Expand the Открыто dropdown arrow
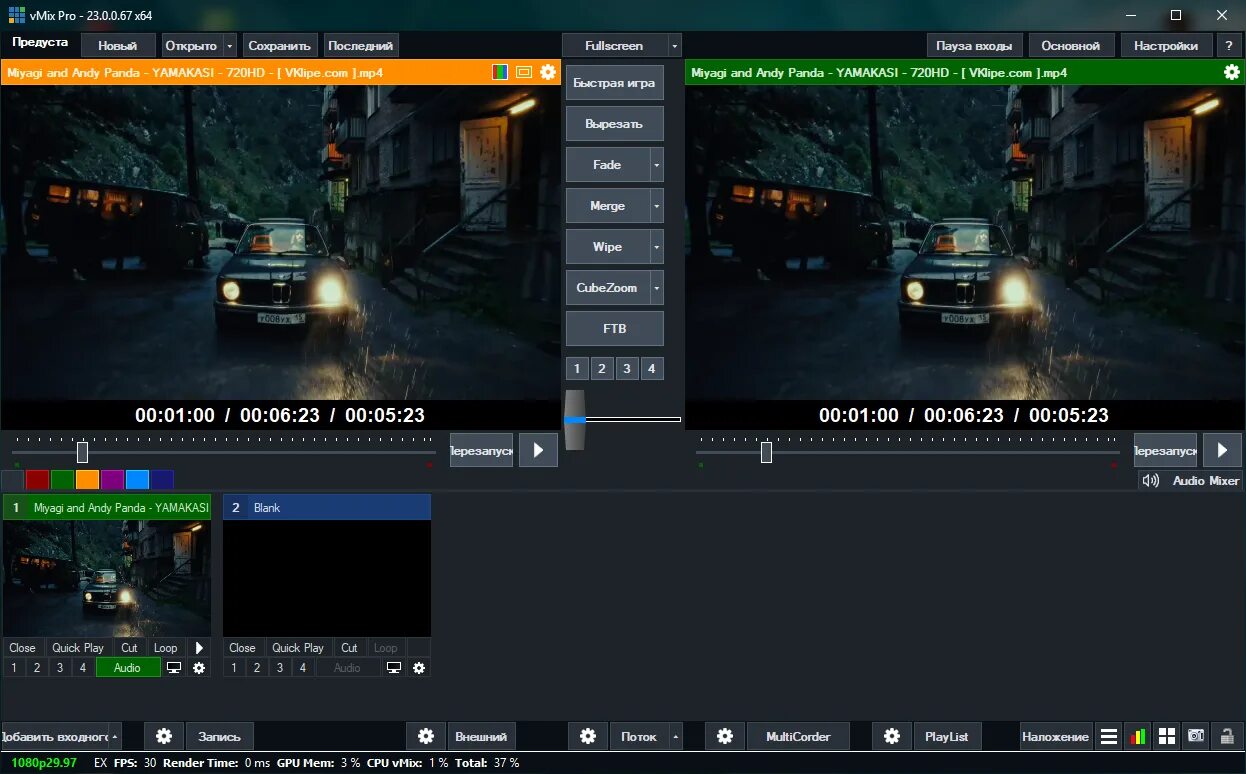The width and height of the screenshot is (1246, 774). pyautogui.click(x=230, y=45)
